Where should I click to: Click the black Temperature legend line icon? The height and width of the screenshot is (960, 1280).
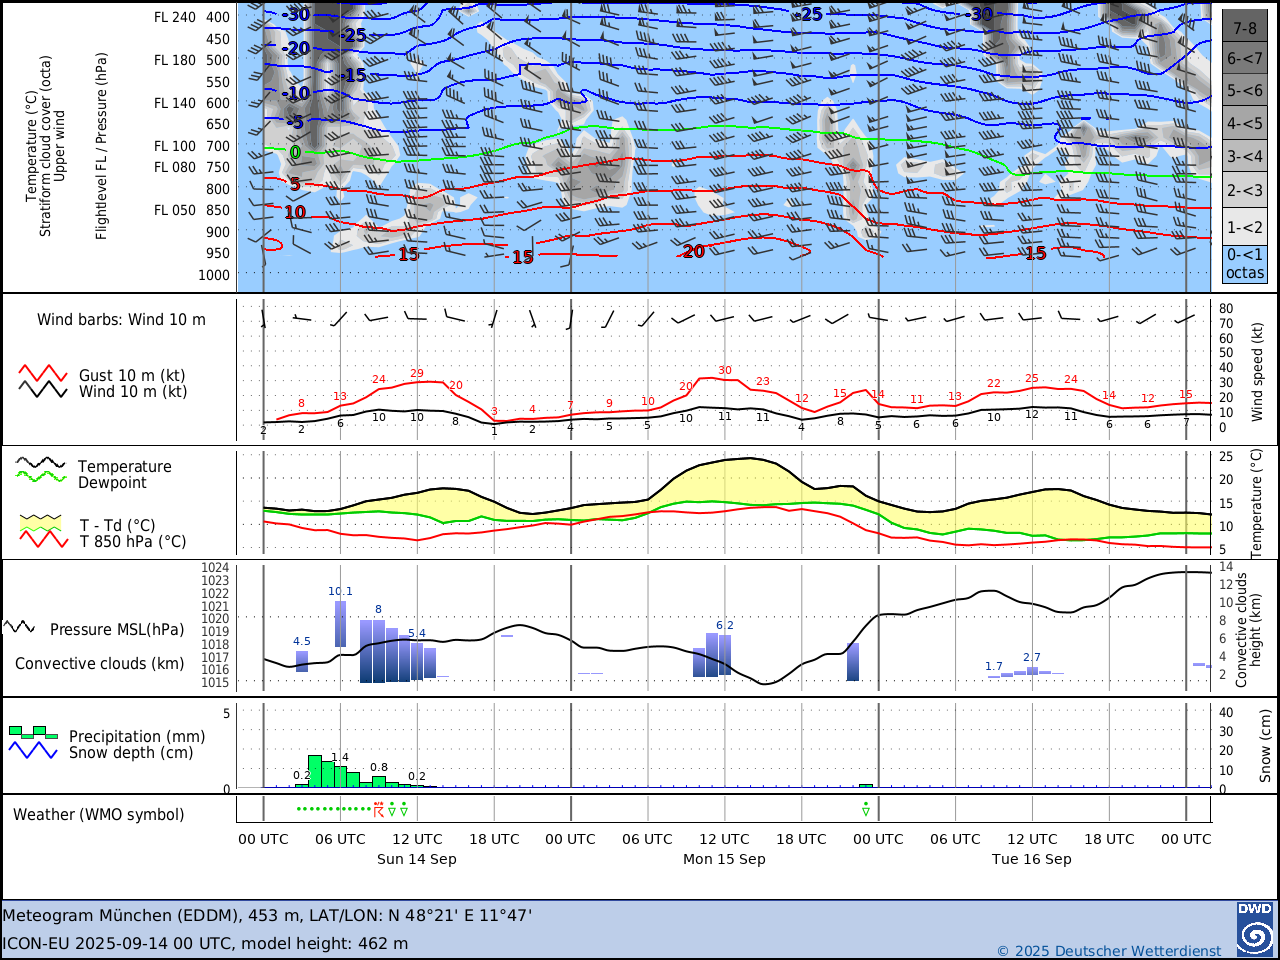[x=41, y=463]
